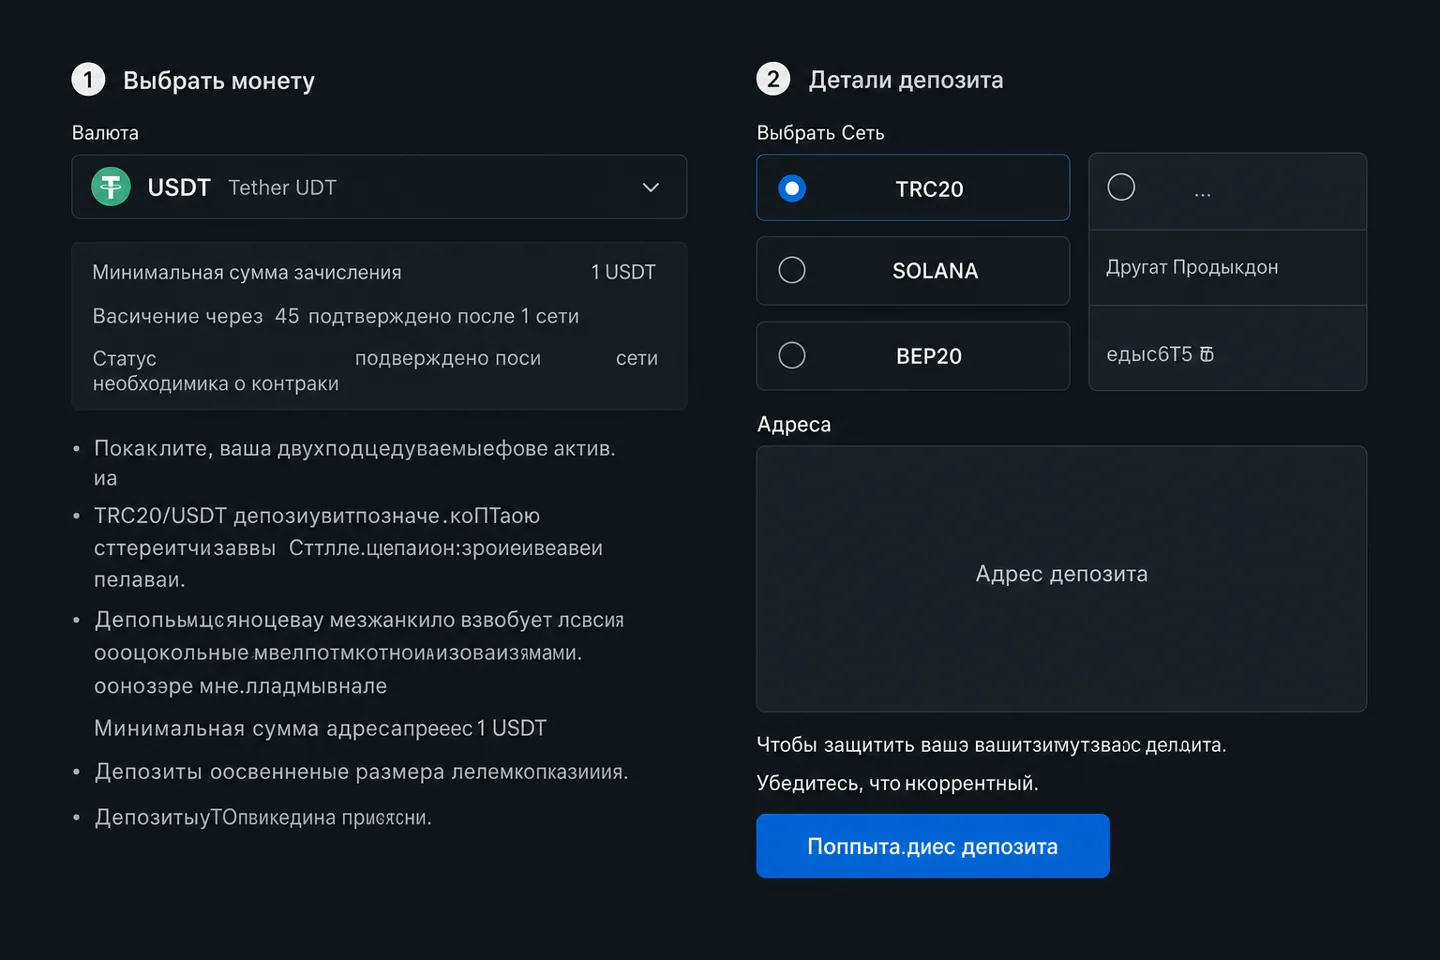Select the TRC20 network radio button
This screenshot has width=1440, height=960.
pos(792,188)
